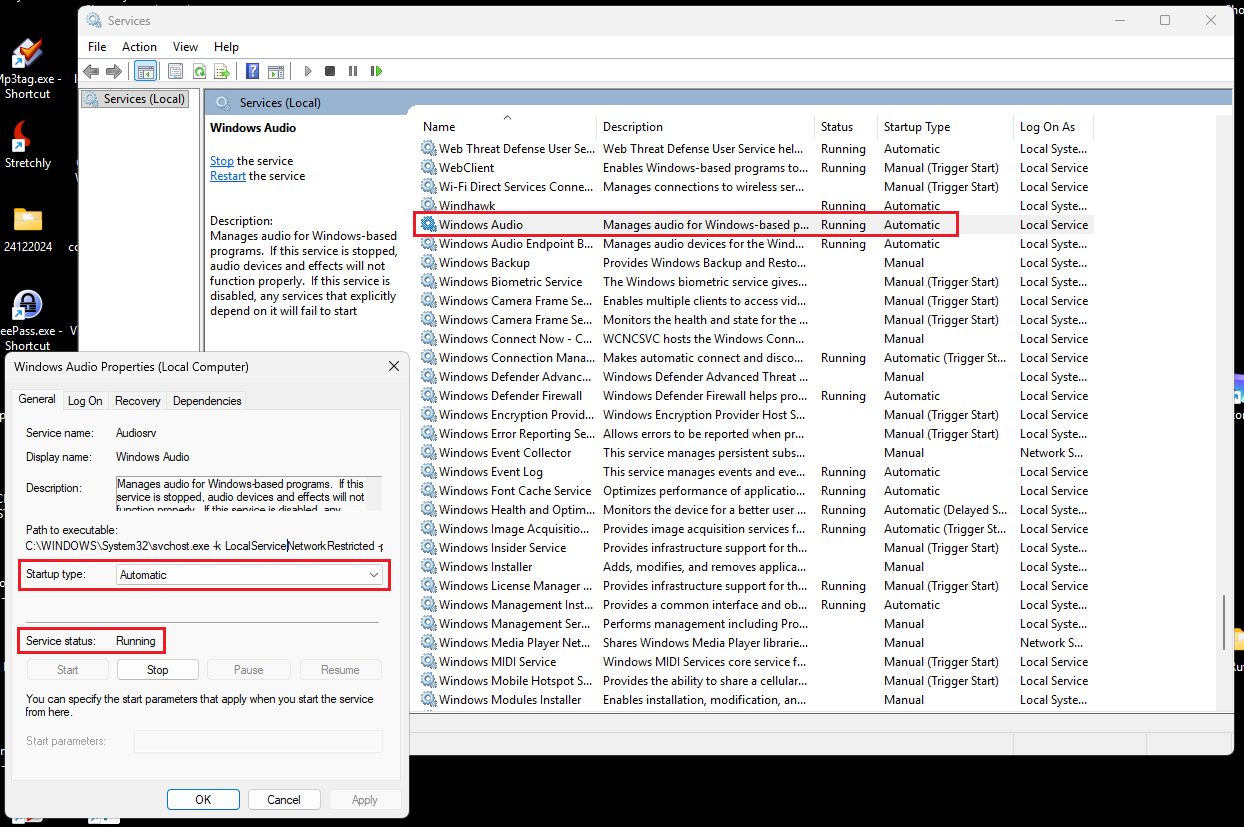The image size is (1244, 827).
Task: Click the green Refresh toolbar icon
Action: pos(199,71)
